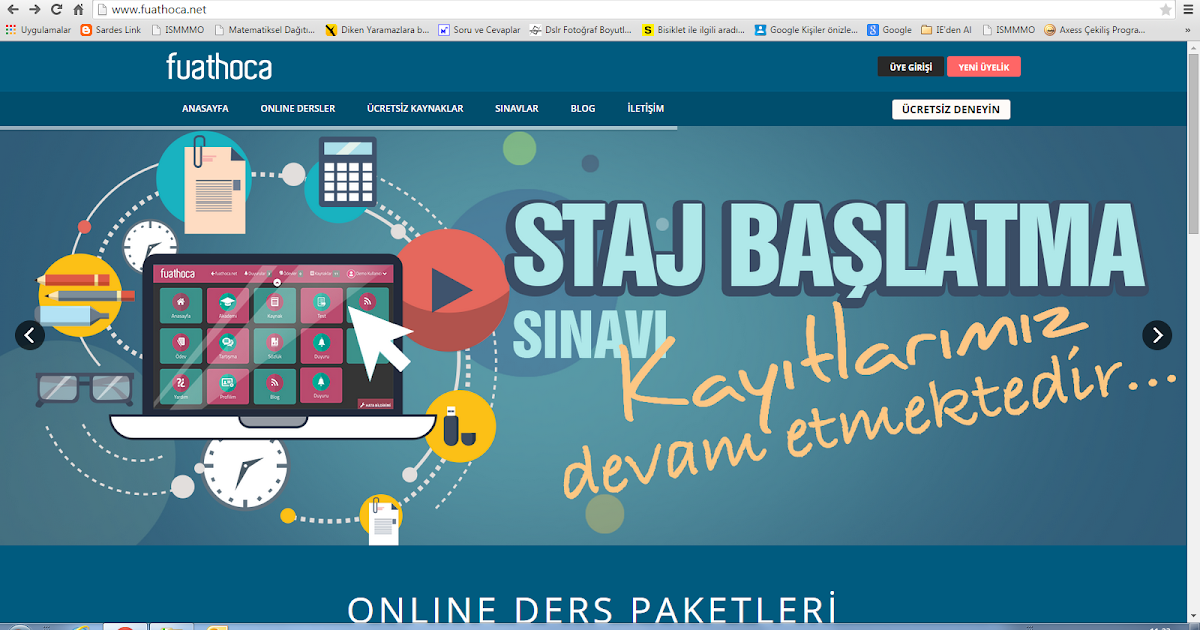Open the Soru ve Cevaplar bookmark
The width and height of the screenshot is (1200, 630).
click(480, 30)
